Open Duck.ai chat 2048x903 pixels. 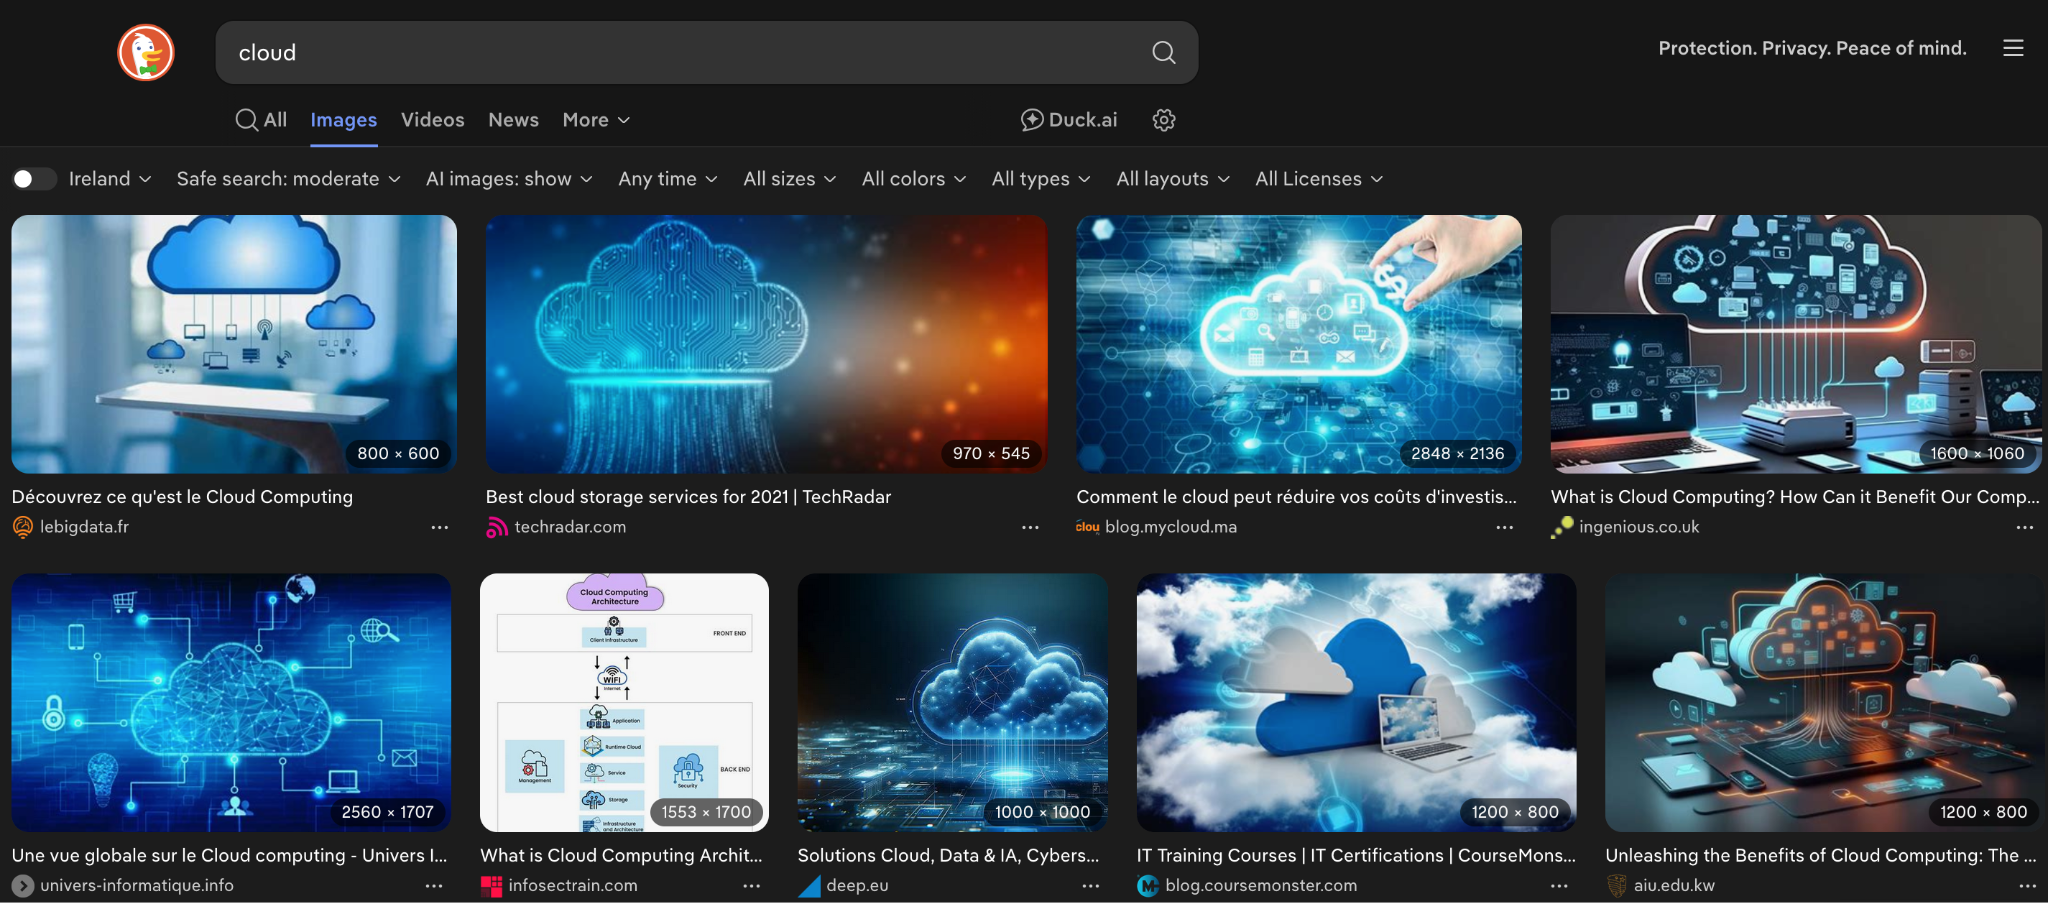[x=1068, y=120]
